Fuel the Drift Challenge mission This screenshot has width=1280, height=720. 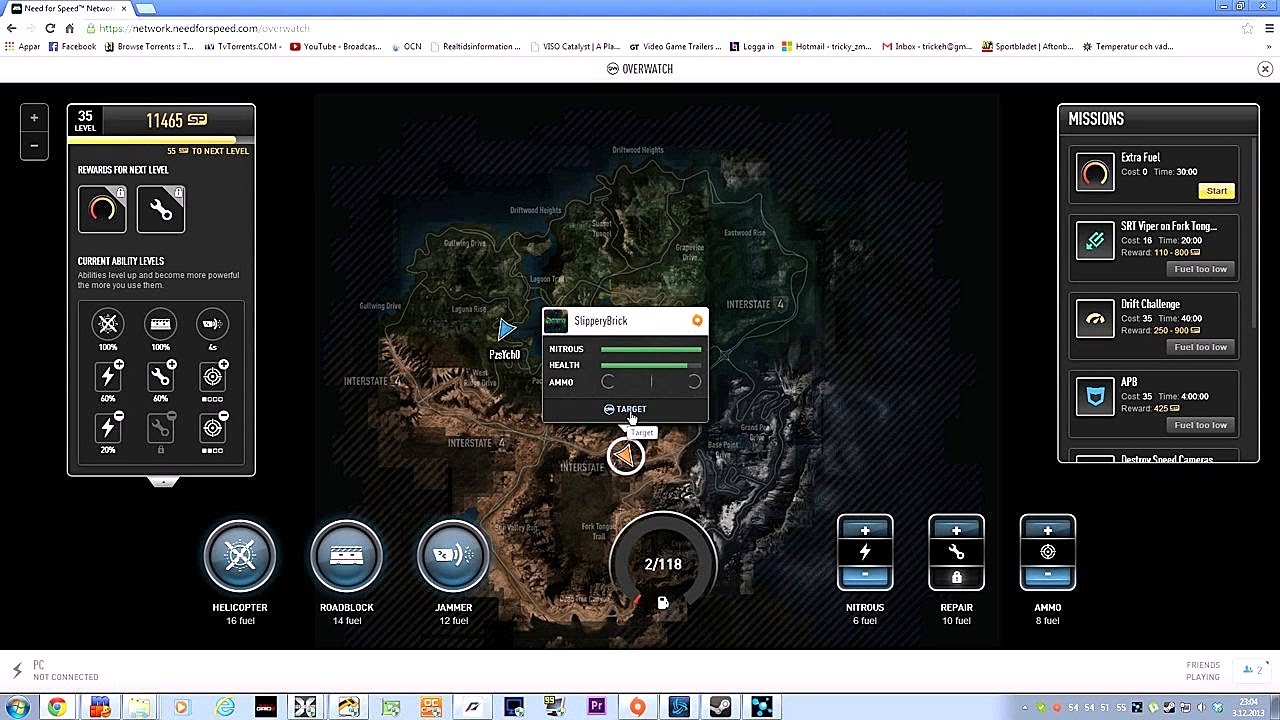tap(1200, 347)
